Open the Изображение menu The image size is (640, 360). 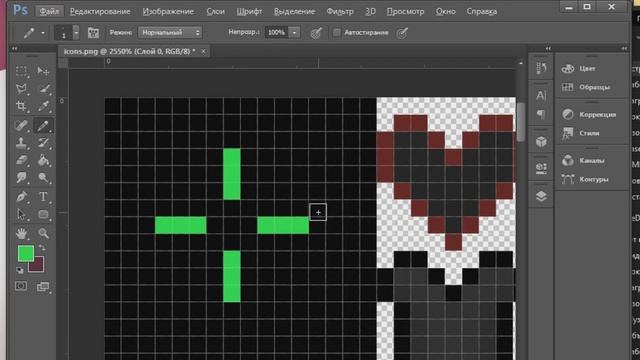(x=168, y=11)
